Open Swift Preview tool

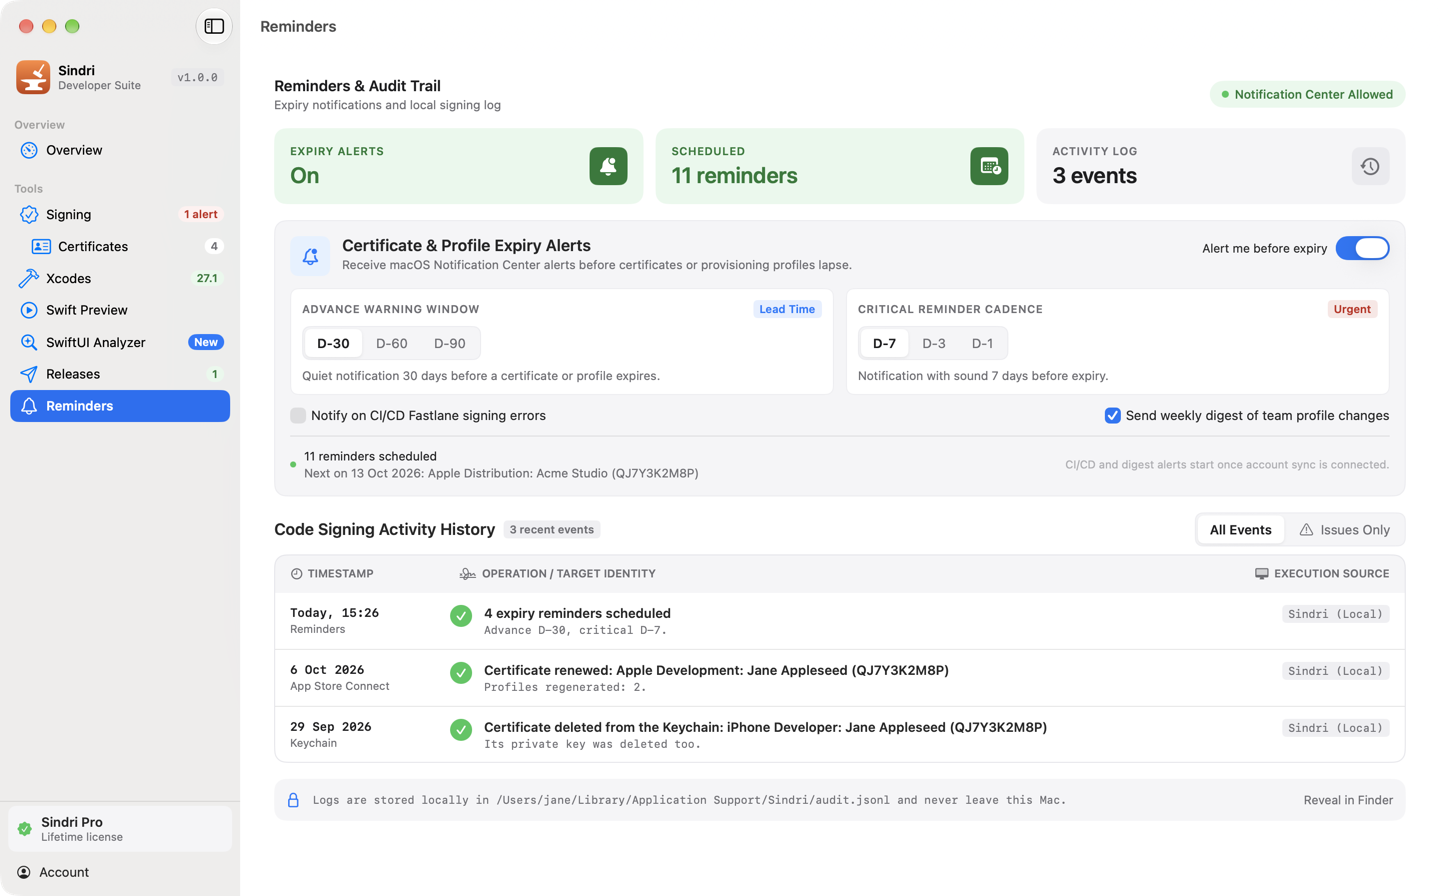(120, 310)
